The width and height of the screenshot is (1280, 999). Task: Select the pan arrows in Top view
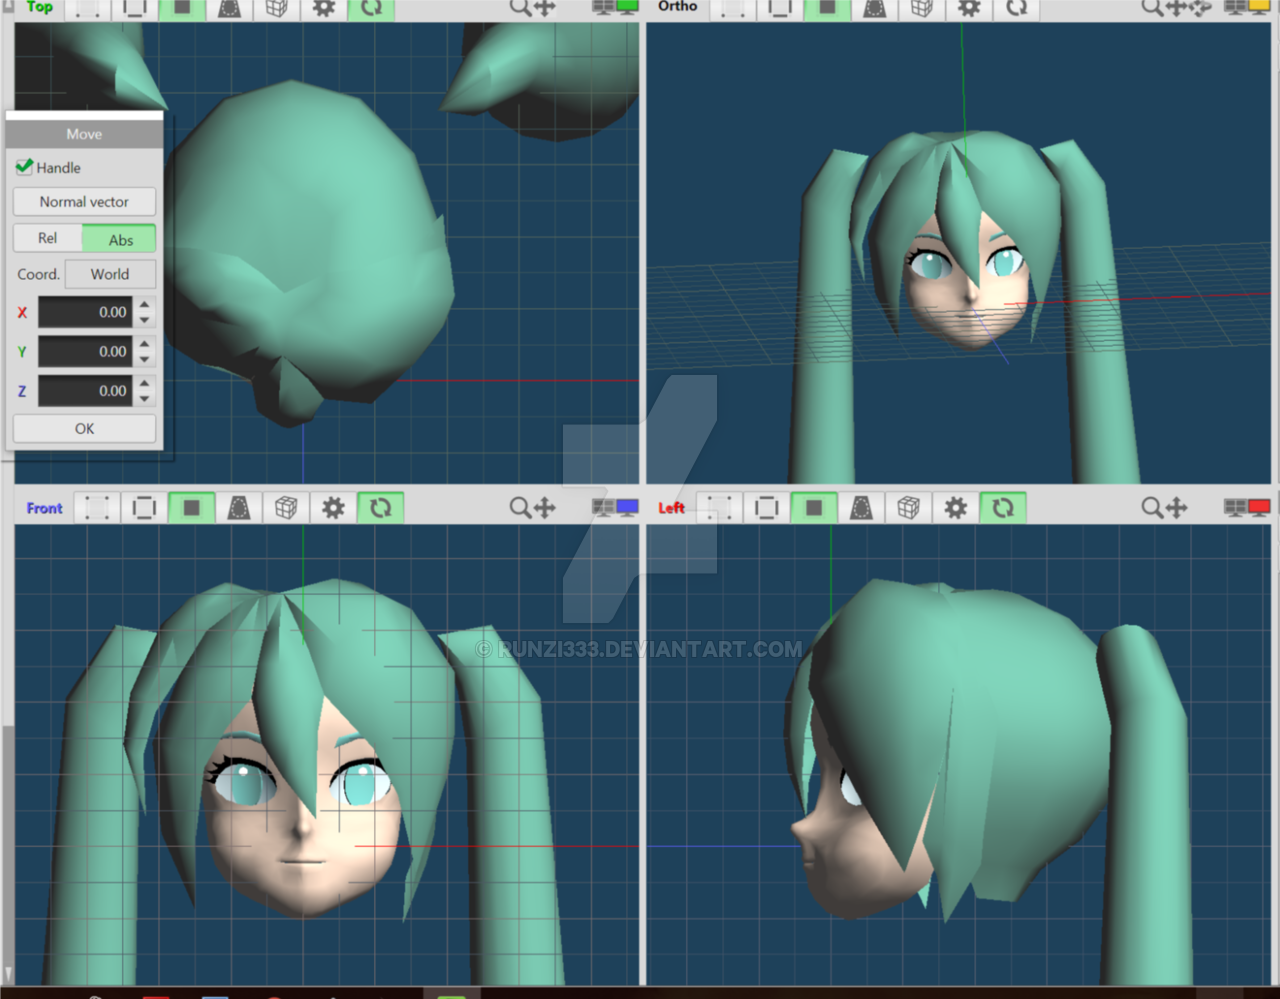pos(545,7)
